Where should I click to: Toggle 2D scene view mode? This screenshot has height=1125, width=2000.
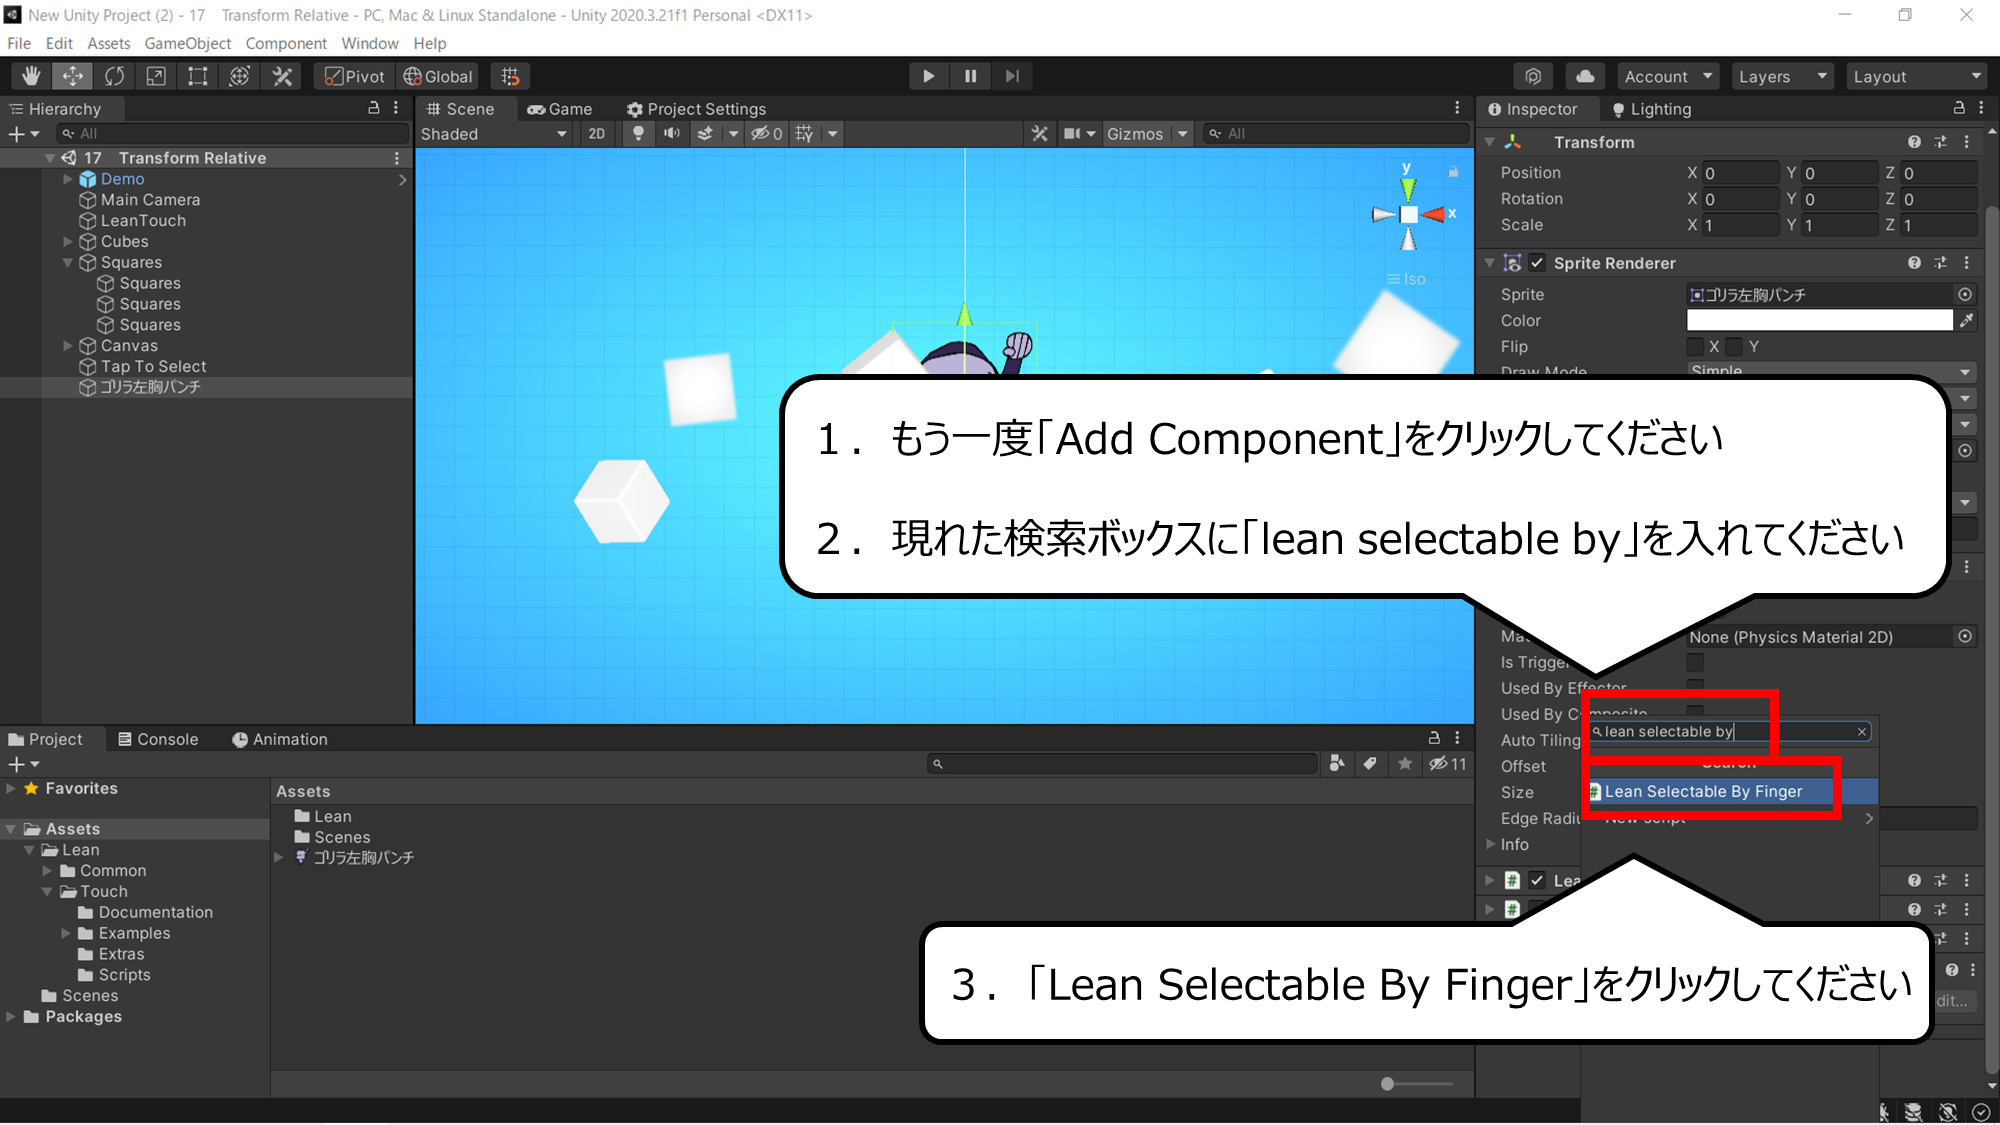597,133
